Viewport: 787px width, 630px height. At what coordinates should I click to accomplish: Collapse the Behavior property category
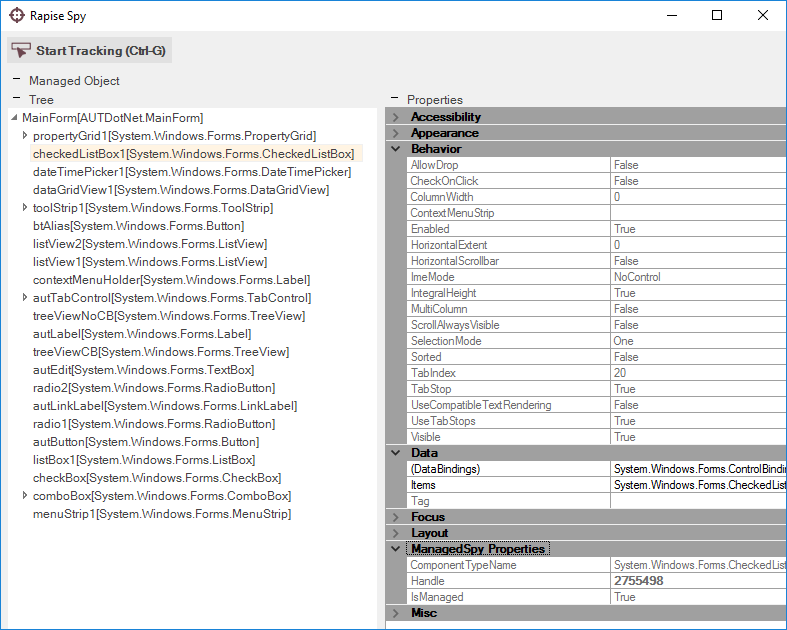pos(396,149)
